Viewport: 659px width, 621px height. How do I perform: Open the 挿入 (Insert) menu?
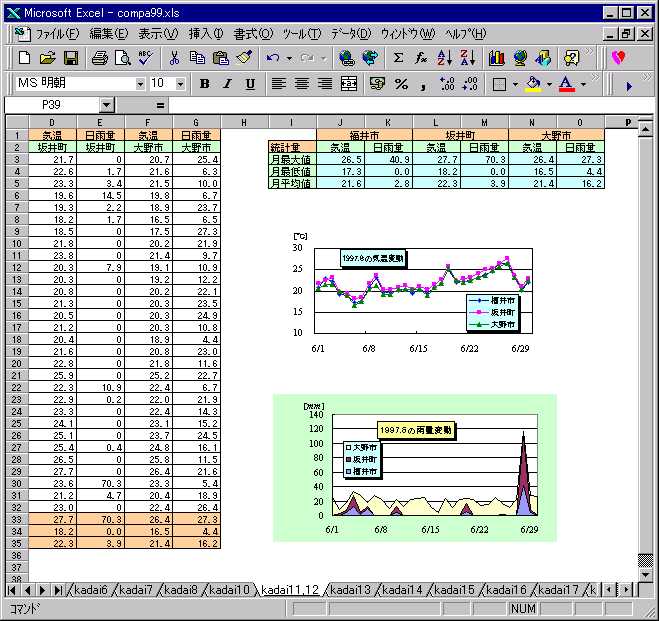click(206, 34)
